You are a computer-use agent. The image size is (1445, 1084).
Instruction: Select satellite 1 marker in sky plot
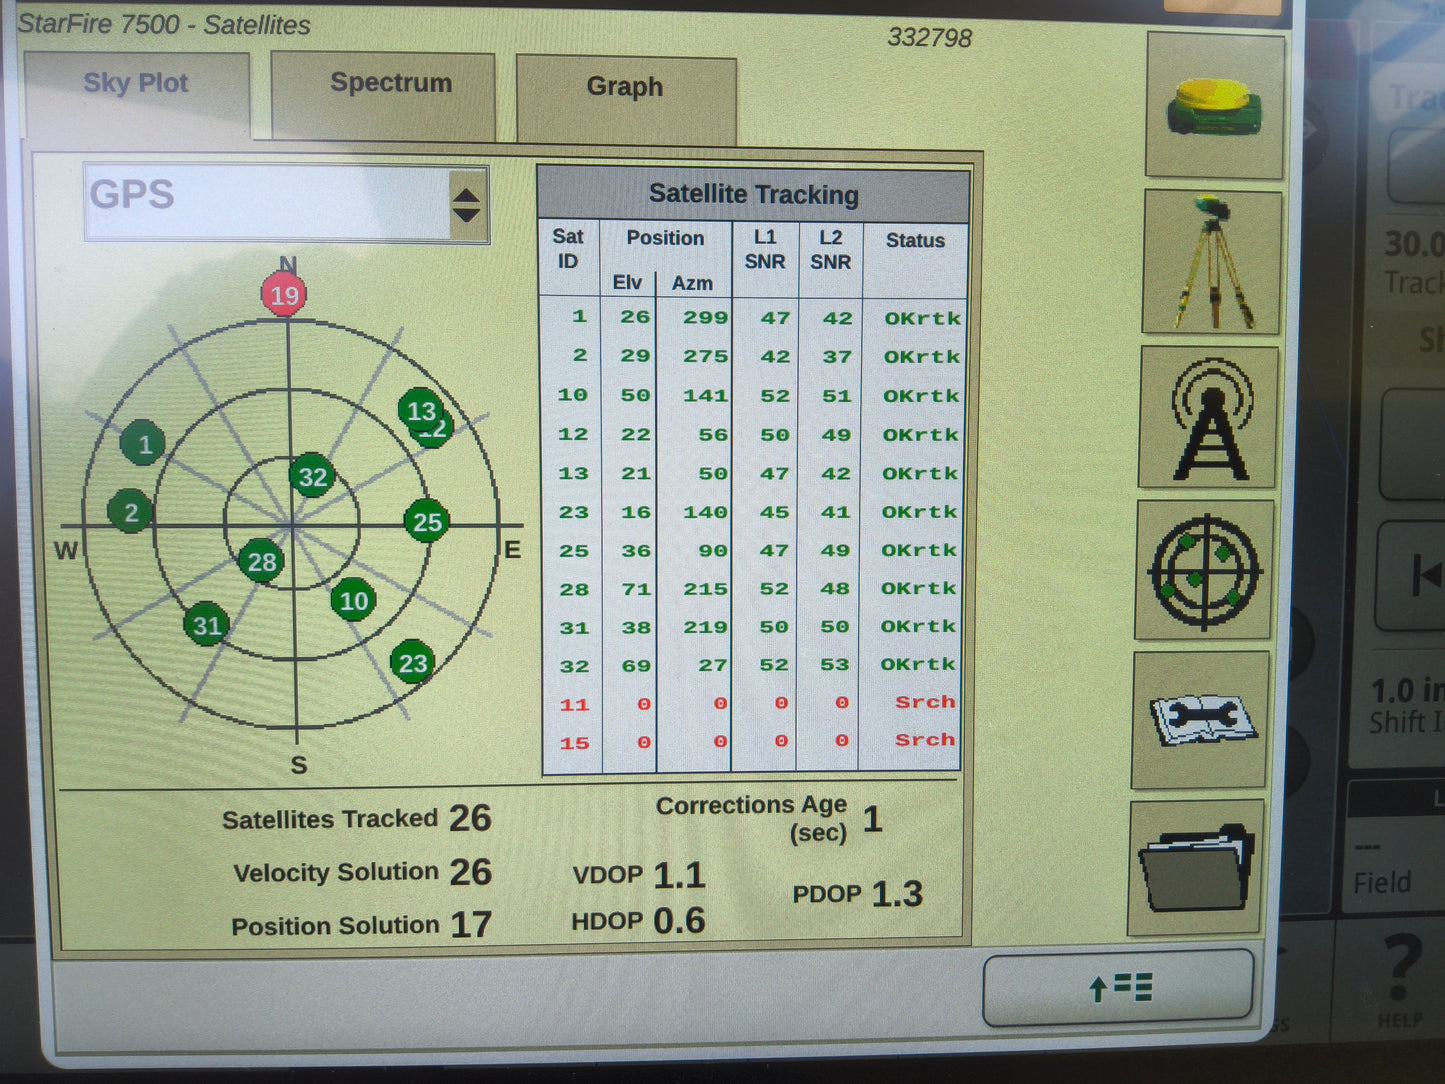click(144, 443)
